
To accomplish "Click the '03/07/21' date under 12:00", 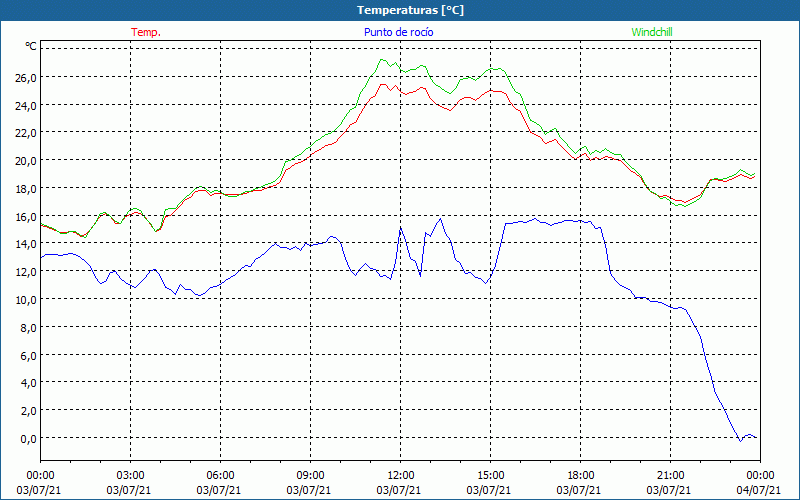I will pyautogui.click(x=398, y=490).
